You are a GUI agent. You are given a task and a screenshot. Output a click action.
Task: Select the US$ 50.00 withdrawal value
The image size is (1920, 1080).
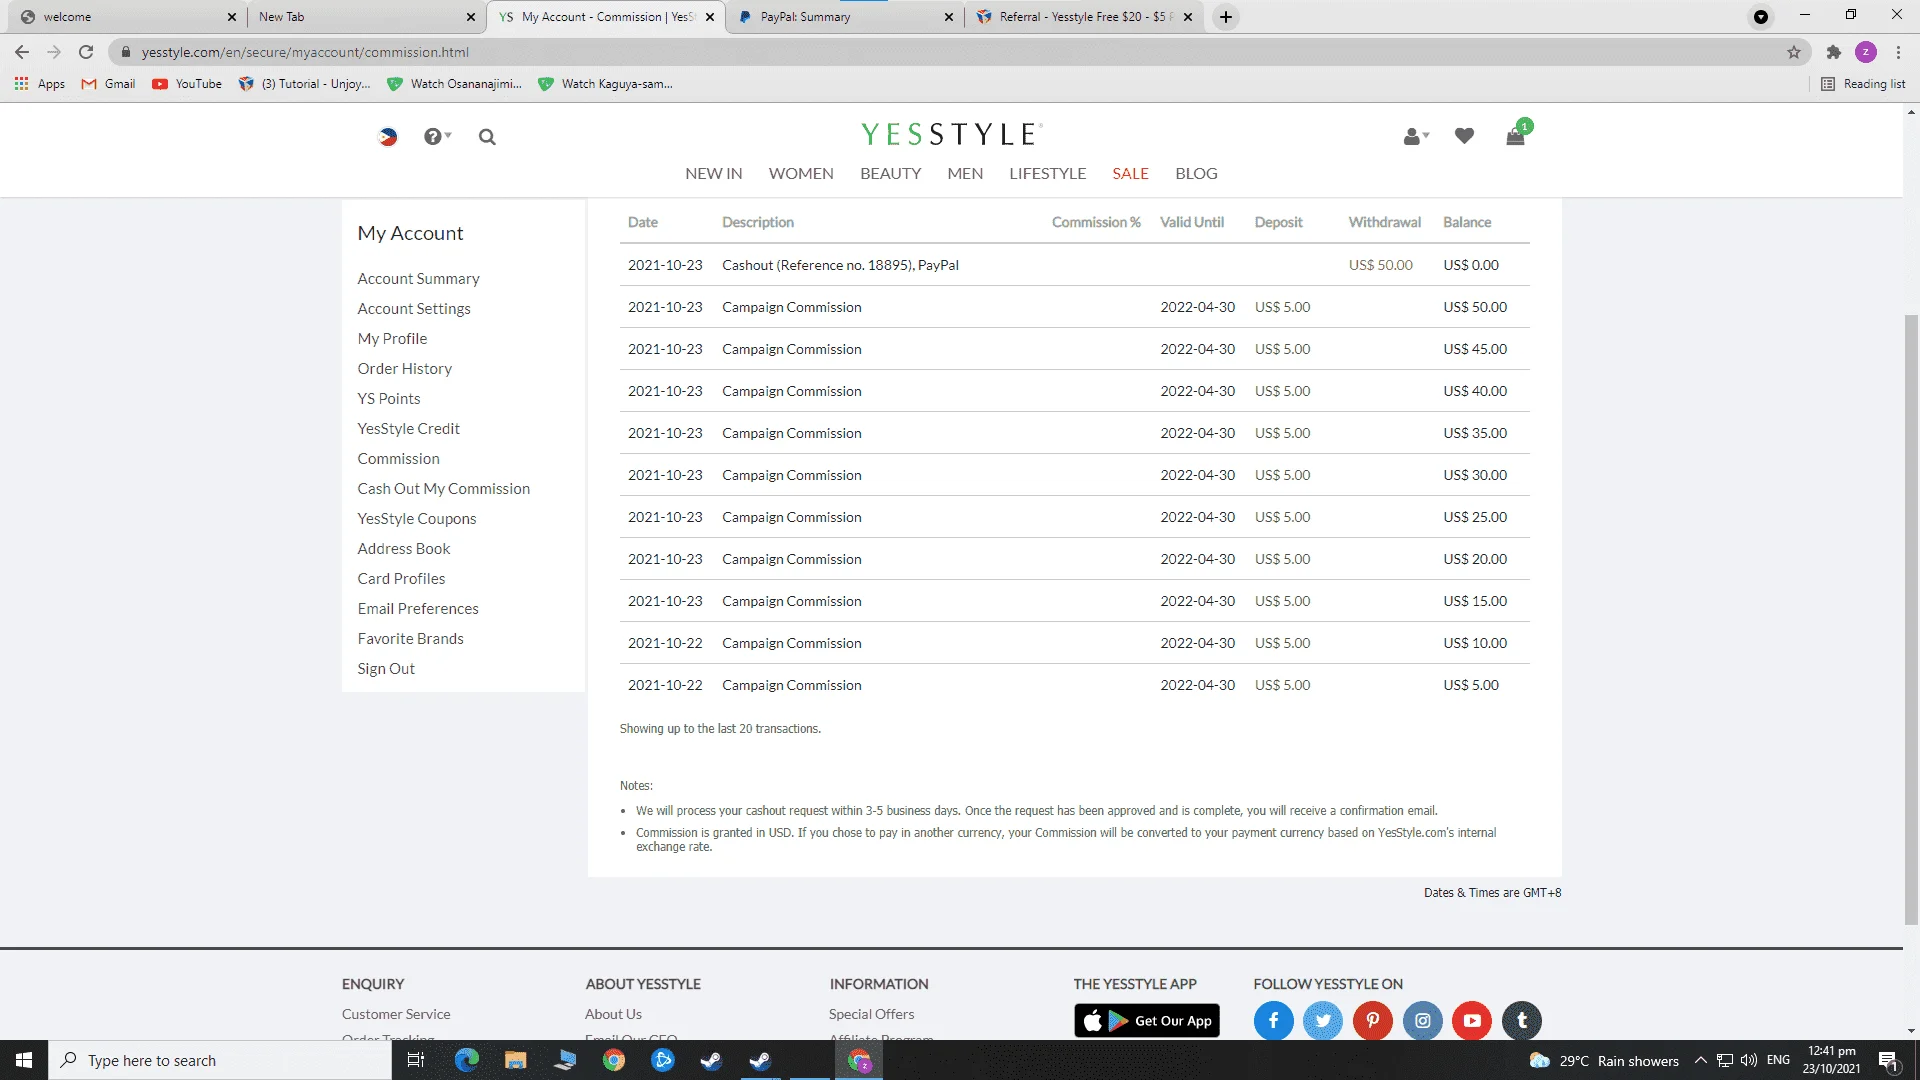coord(1380,265)
